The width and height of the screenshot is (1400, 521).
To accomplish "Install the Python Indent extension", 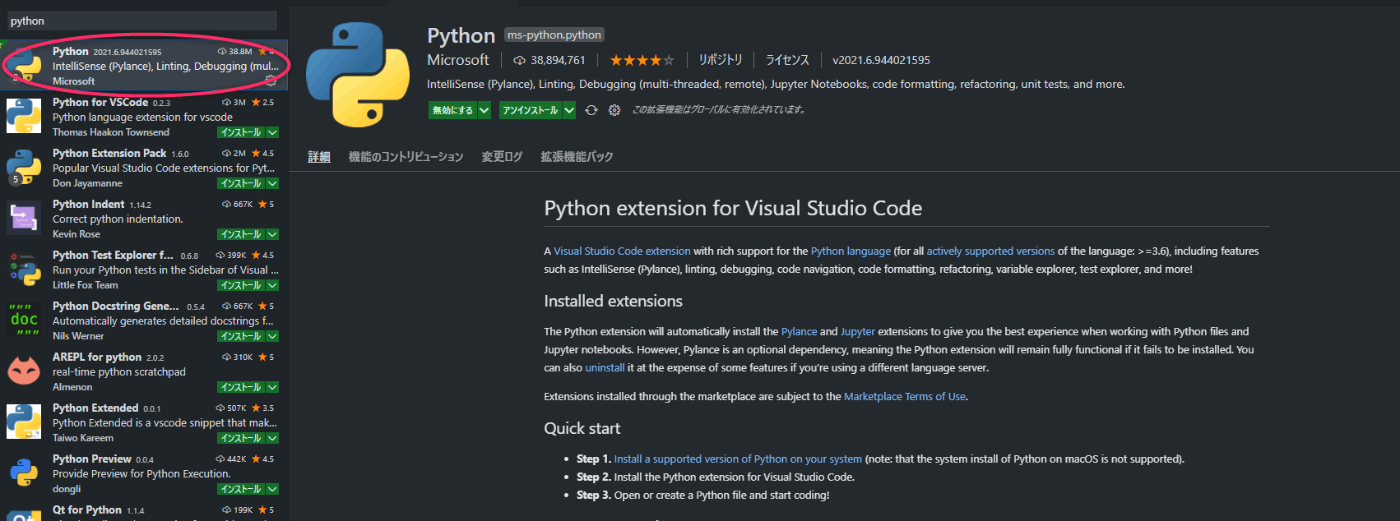I will 241,234.
